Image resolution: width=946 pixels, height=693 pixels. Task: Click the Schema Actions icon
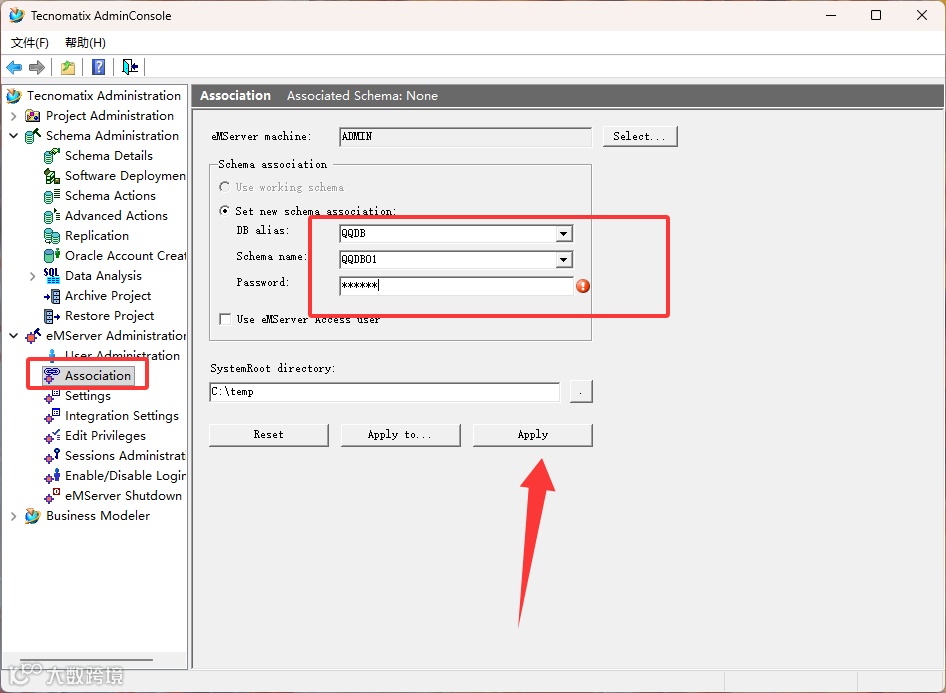point(52,195)
